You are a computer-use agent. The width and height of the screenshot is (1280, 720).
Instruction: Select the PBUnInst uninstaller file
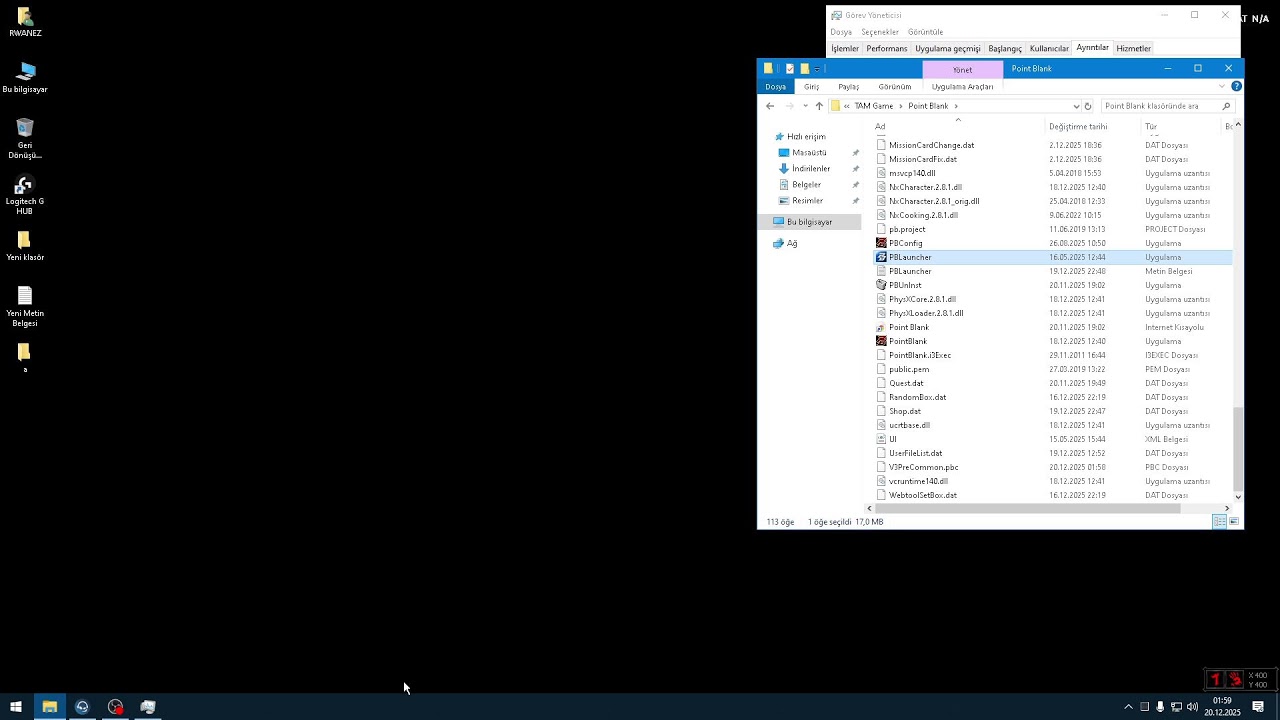pos(905,285)
